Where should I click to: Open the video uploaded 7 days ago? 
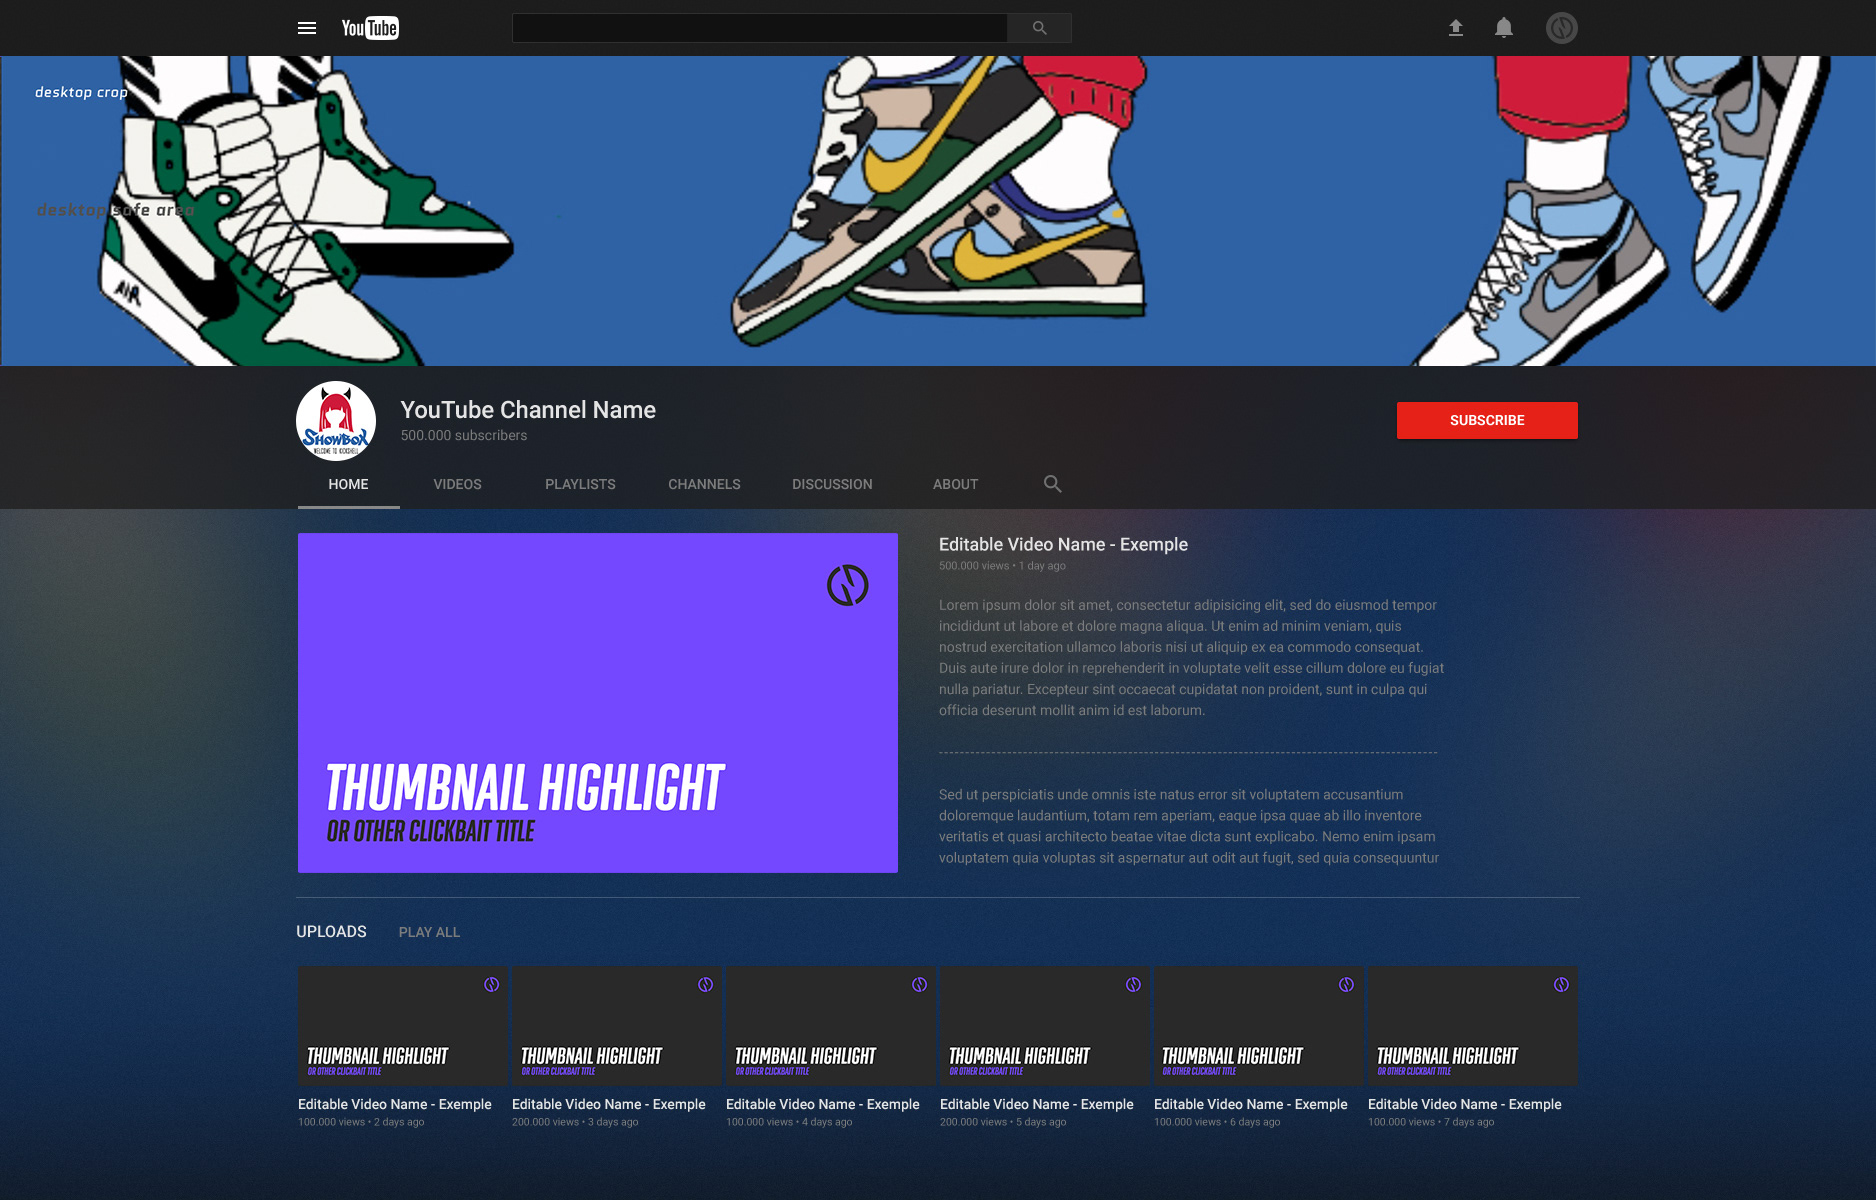pyautogui.click(x=1473, y=1025)
